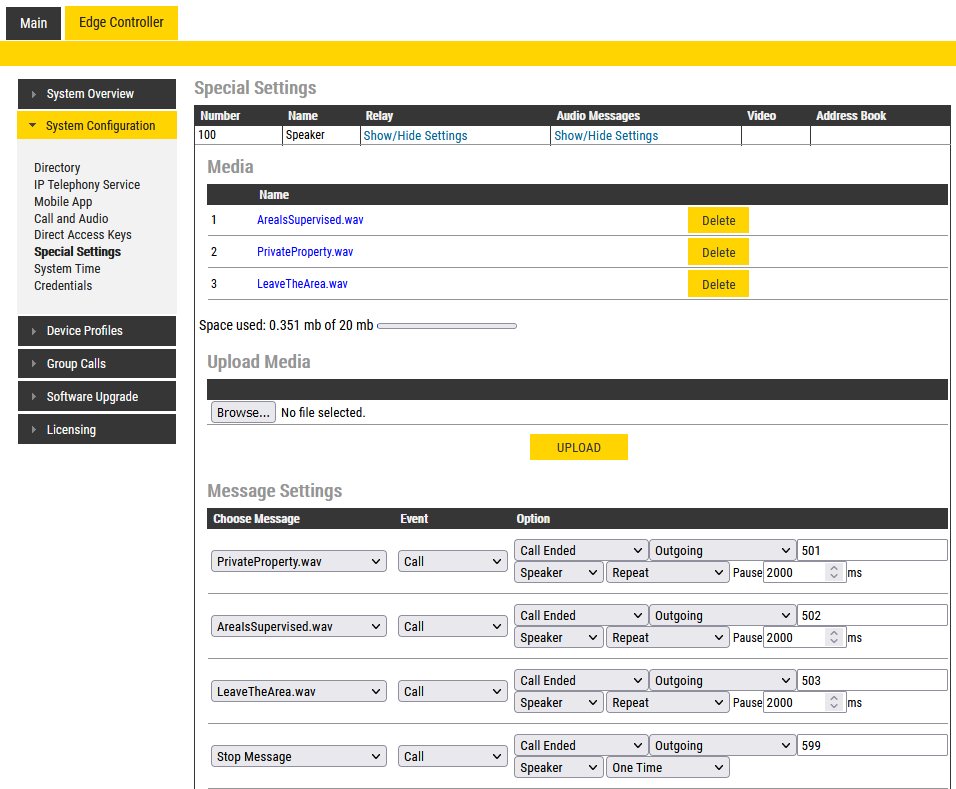Open the PrivateProperty.wav file link
956x789 pixels.
(x=305, y=252)
